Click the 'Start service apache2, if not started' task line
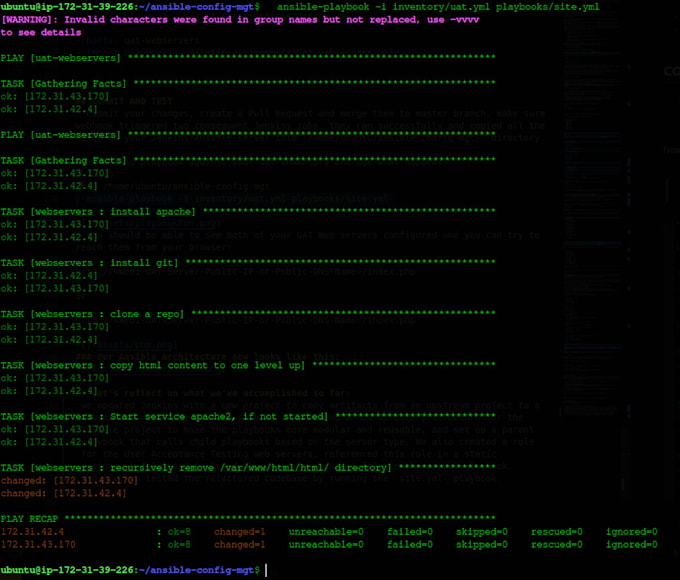680x580 pixels. coord(164,416)
